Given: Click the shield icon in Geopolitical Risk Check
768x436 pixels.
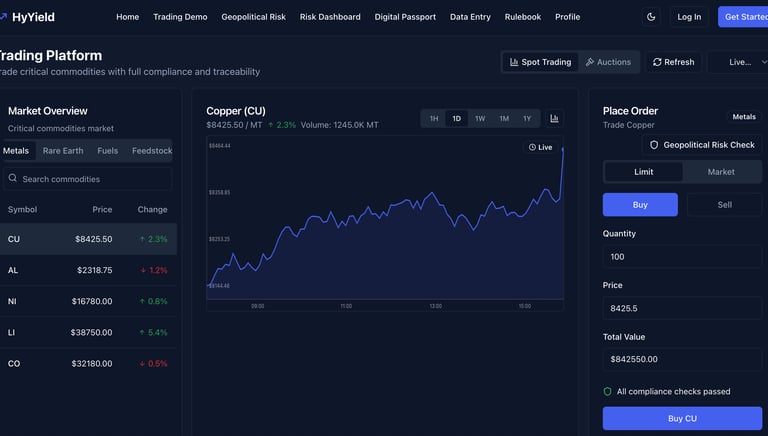Looking at the screenshot, I should pyautogui.click(x=654, y=145).
